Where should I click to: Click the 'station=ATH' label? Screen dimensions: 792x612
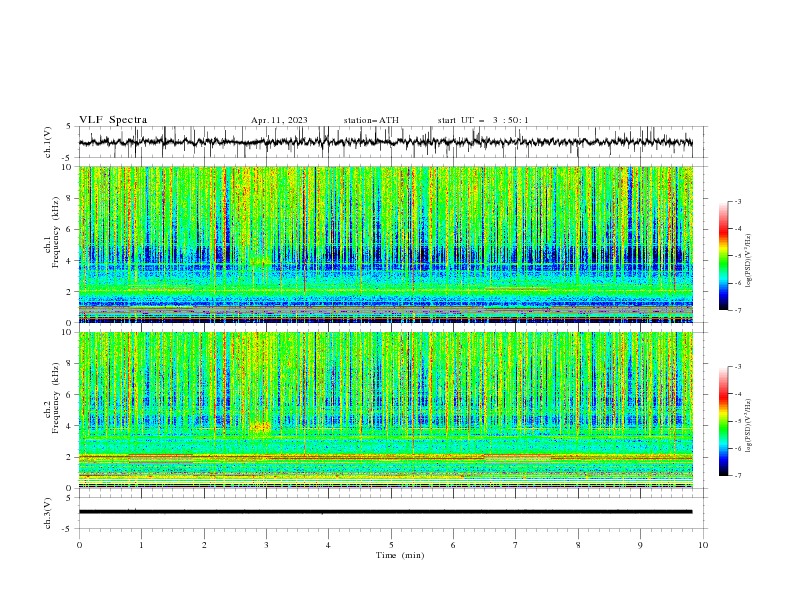click(x=371, y=120)
